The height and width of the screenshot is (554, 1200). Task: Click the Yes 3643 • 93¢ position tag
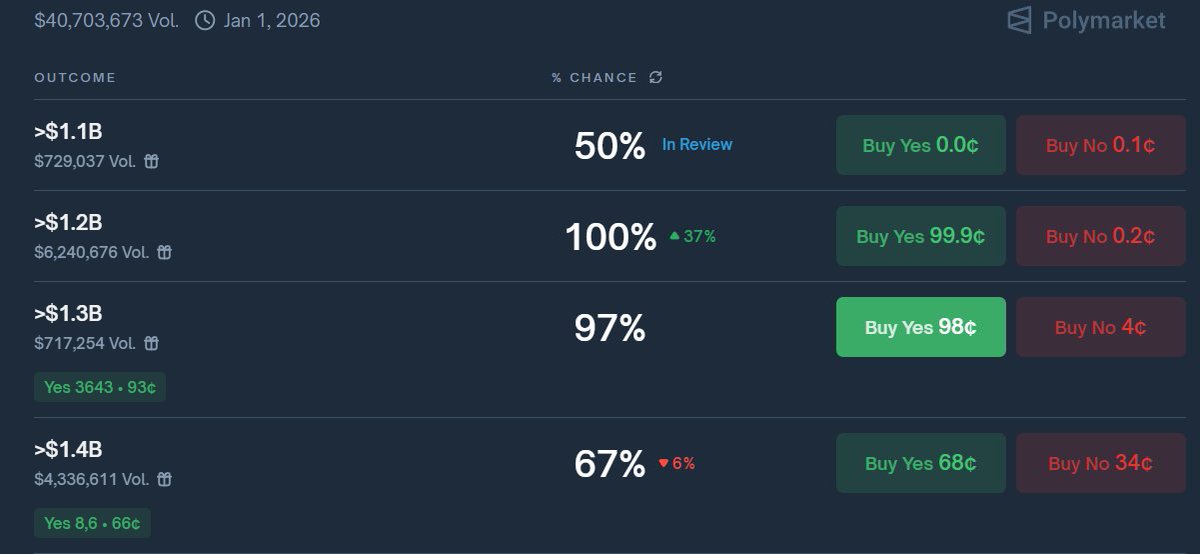click(x=100, y=387)
